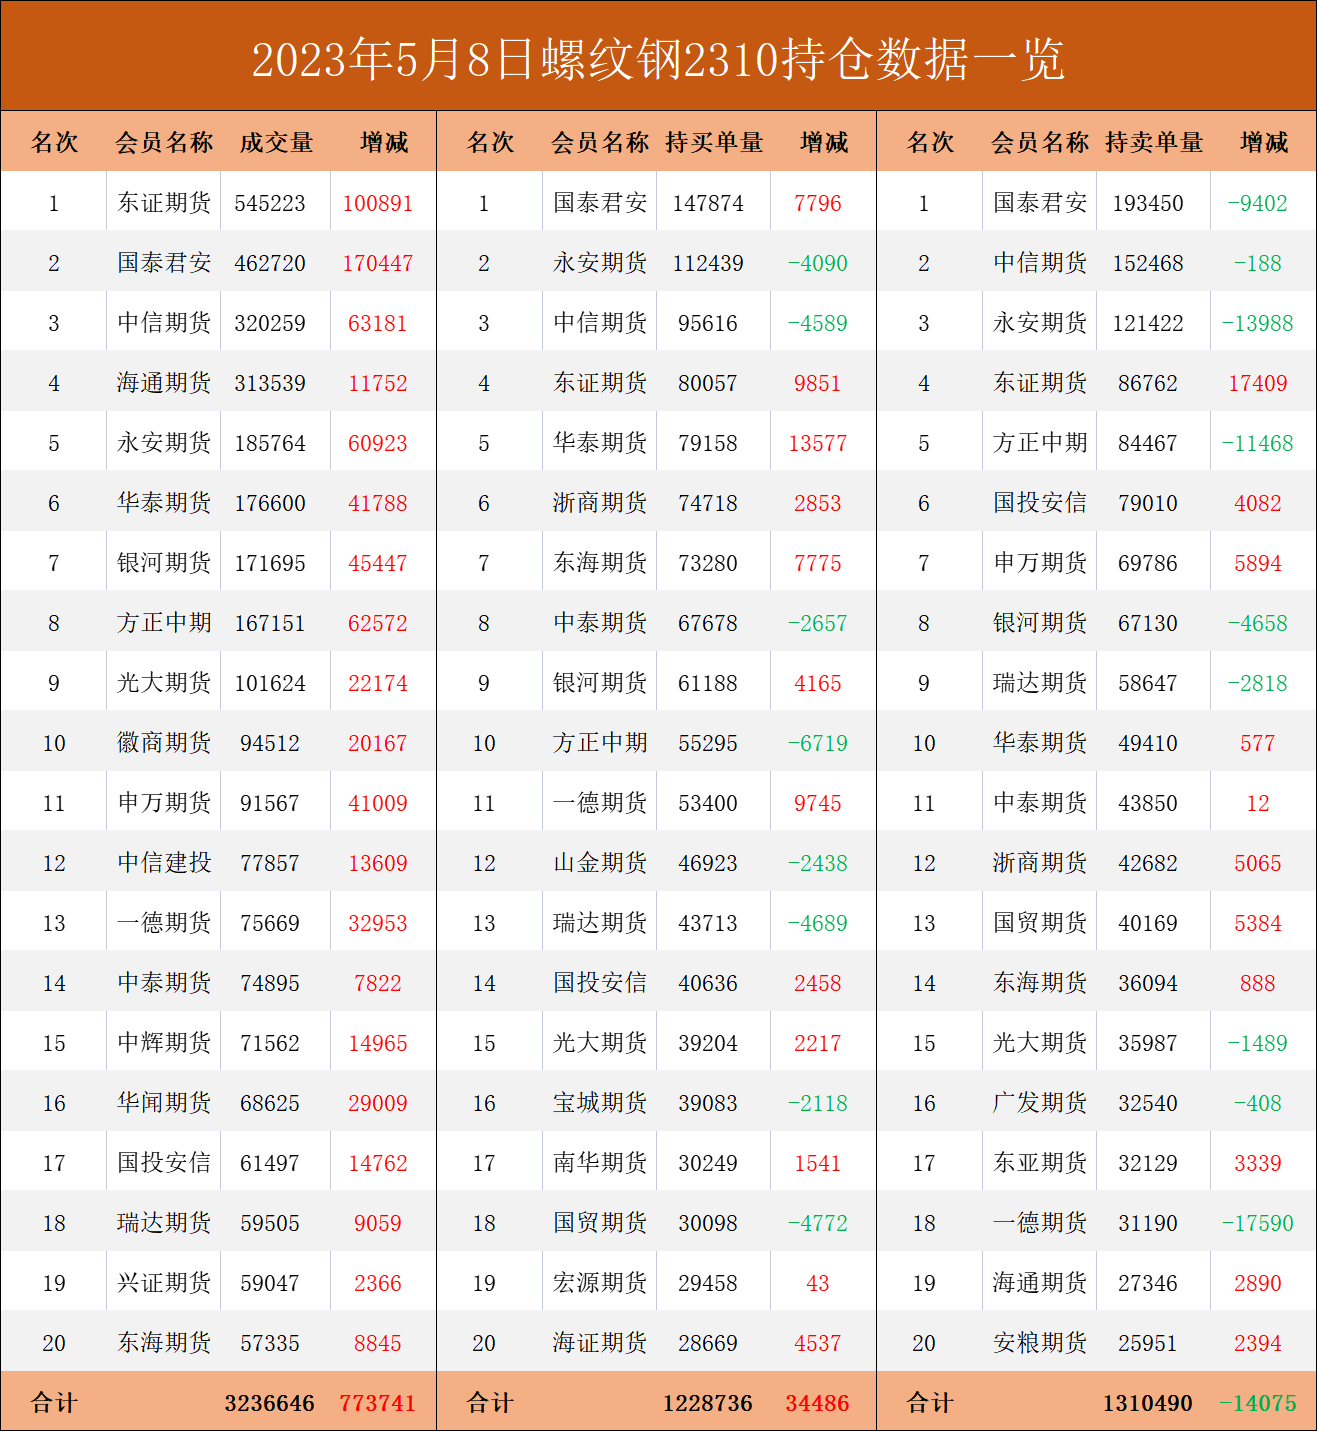Click the short position value 69786

click(x=1148, y=563)
